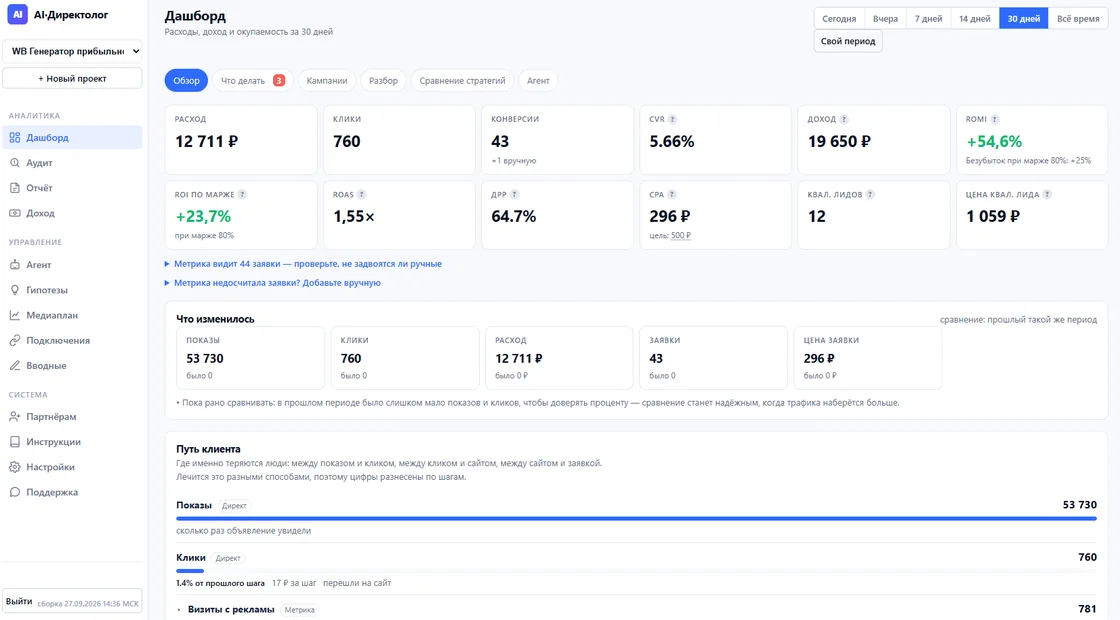This screenshot has height=620, width=1120.
Task: Switch the period to 7 дней
Action: 928,19
